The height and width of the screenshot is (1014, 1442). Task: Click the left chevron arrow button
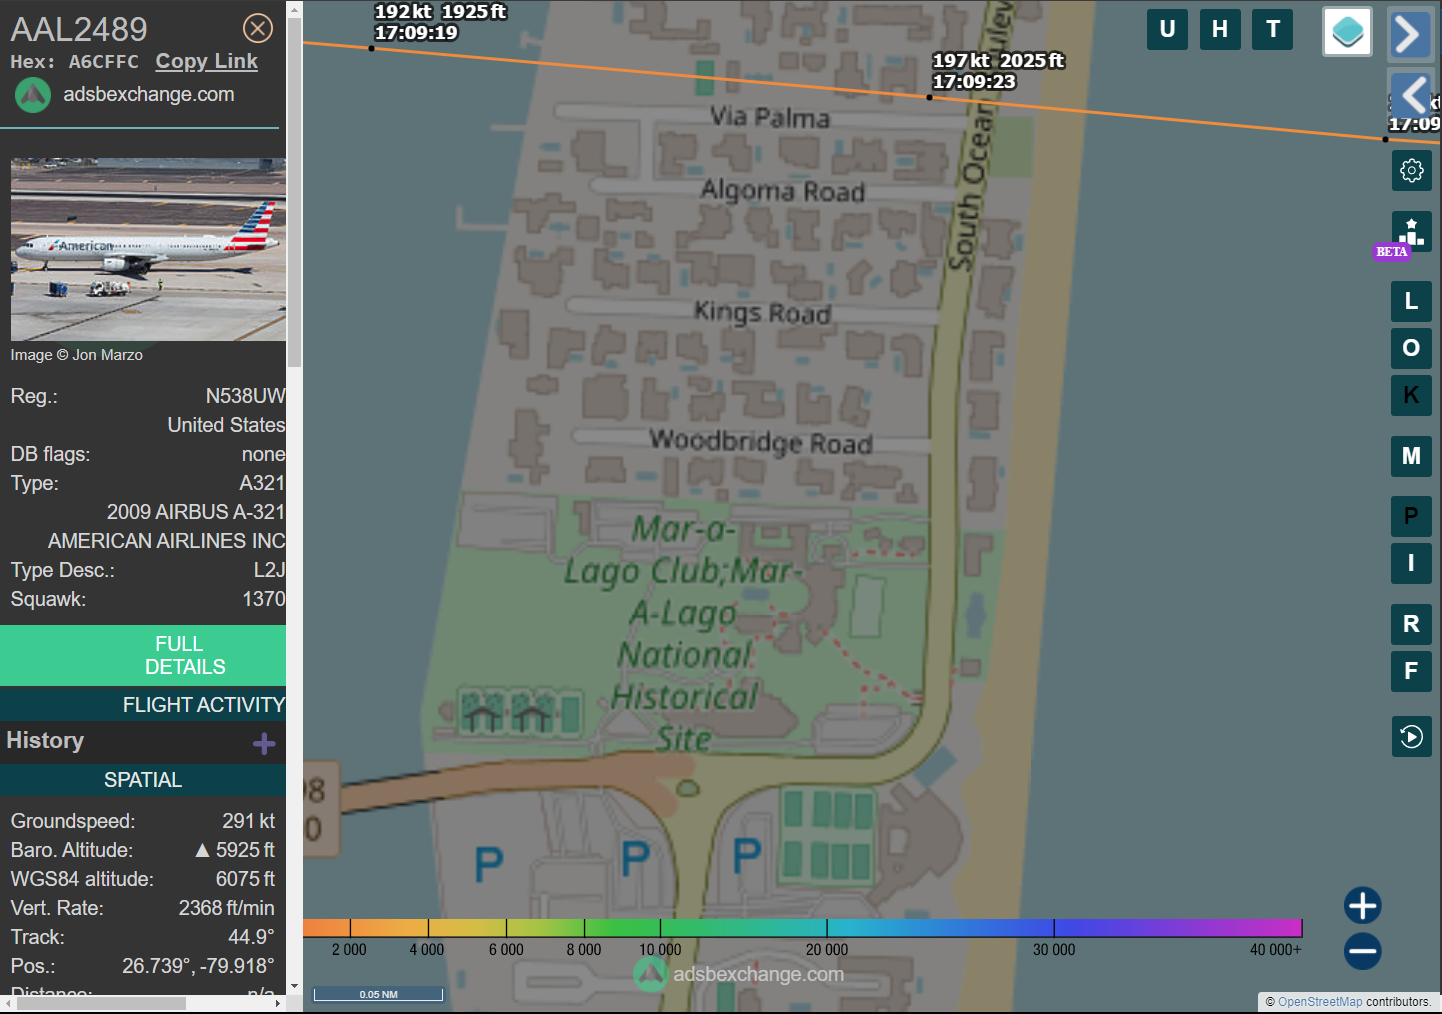coord(1412,95)
